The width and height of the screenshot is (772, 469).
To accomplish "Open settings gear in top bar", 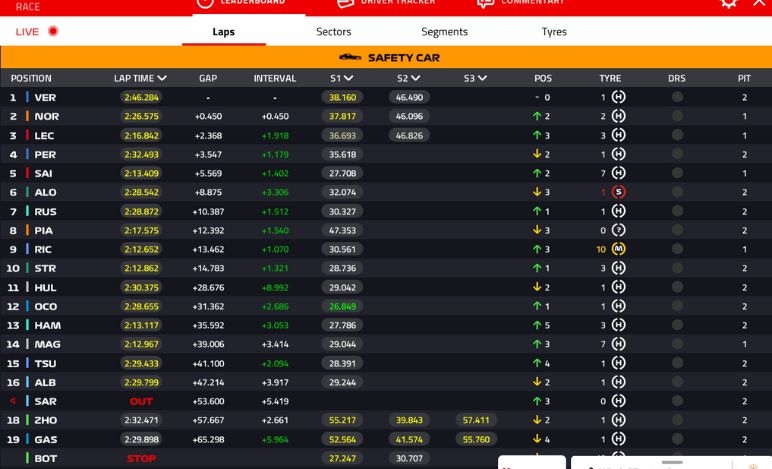I will 729,3.
